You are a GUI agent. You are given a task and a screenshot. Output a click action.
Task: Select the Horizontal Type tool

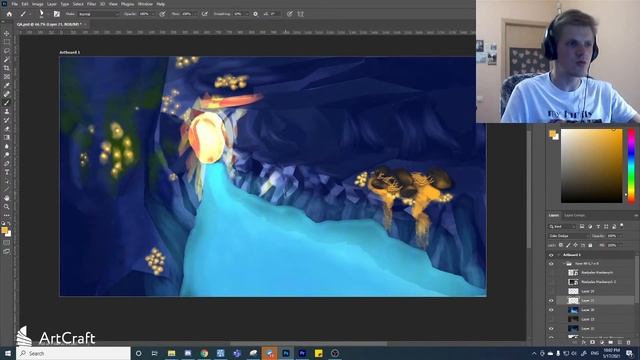click(x=7, y=172)
